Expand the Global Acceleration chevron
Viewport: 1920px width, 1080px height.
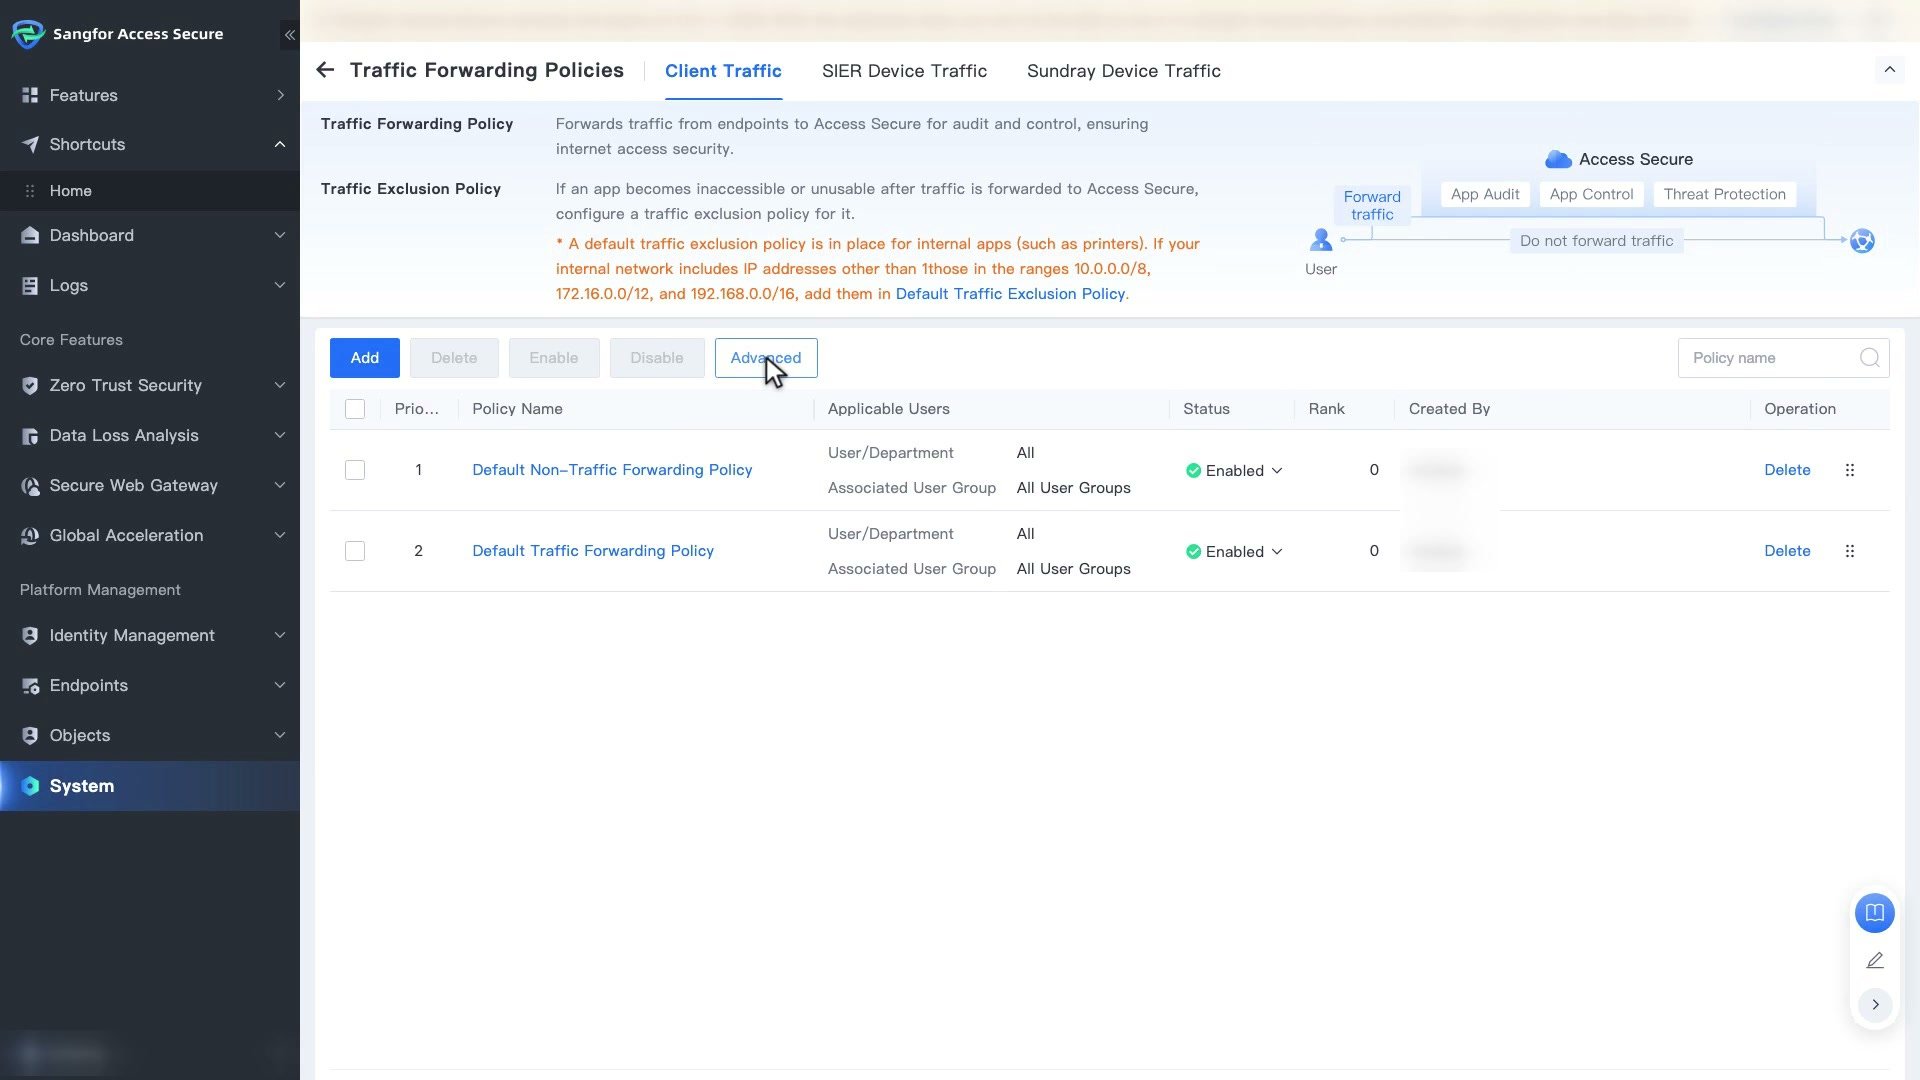click(280, 535)
